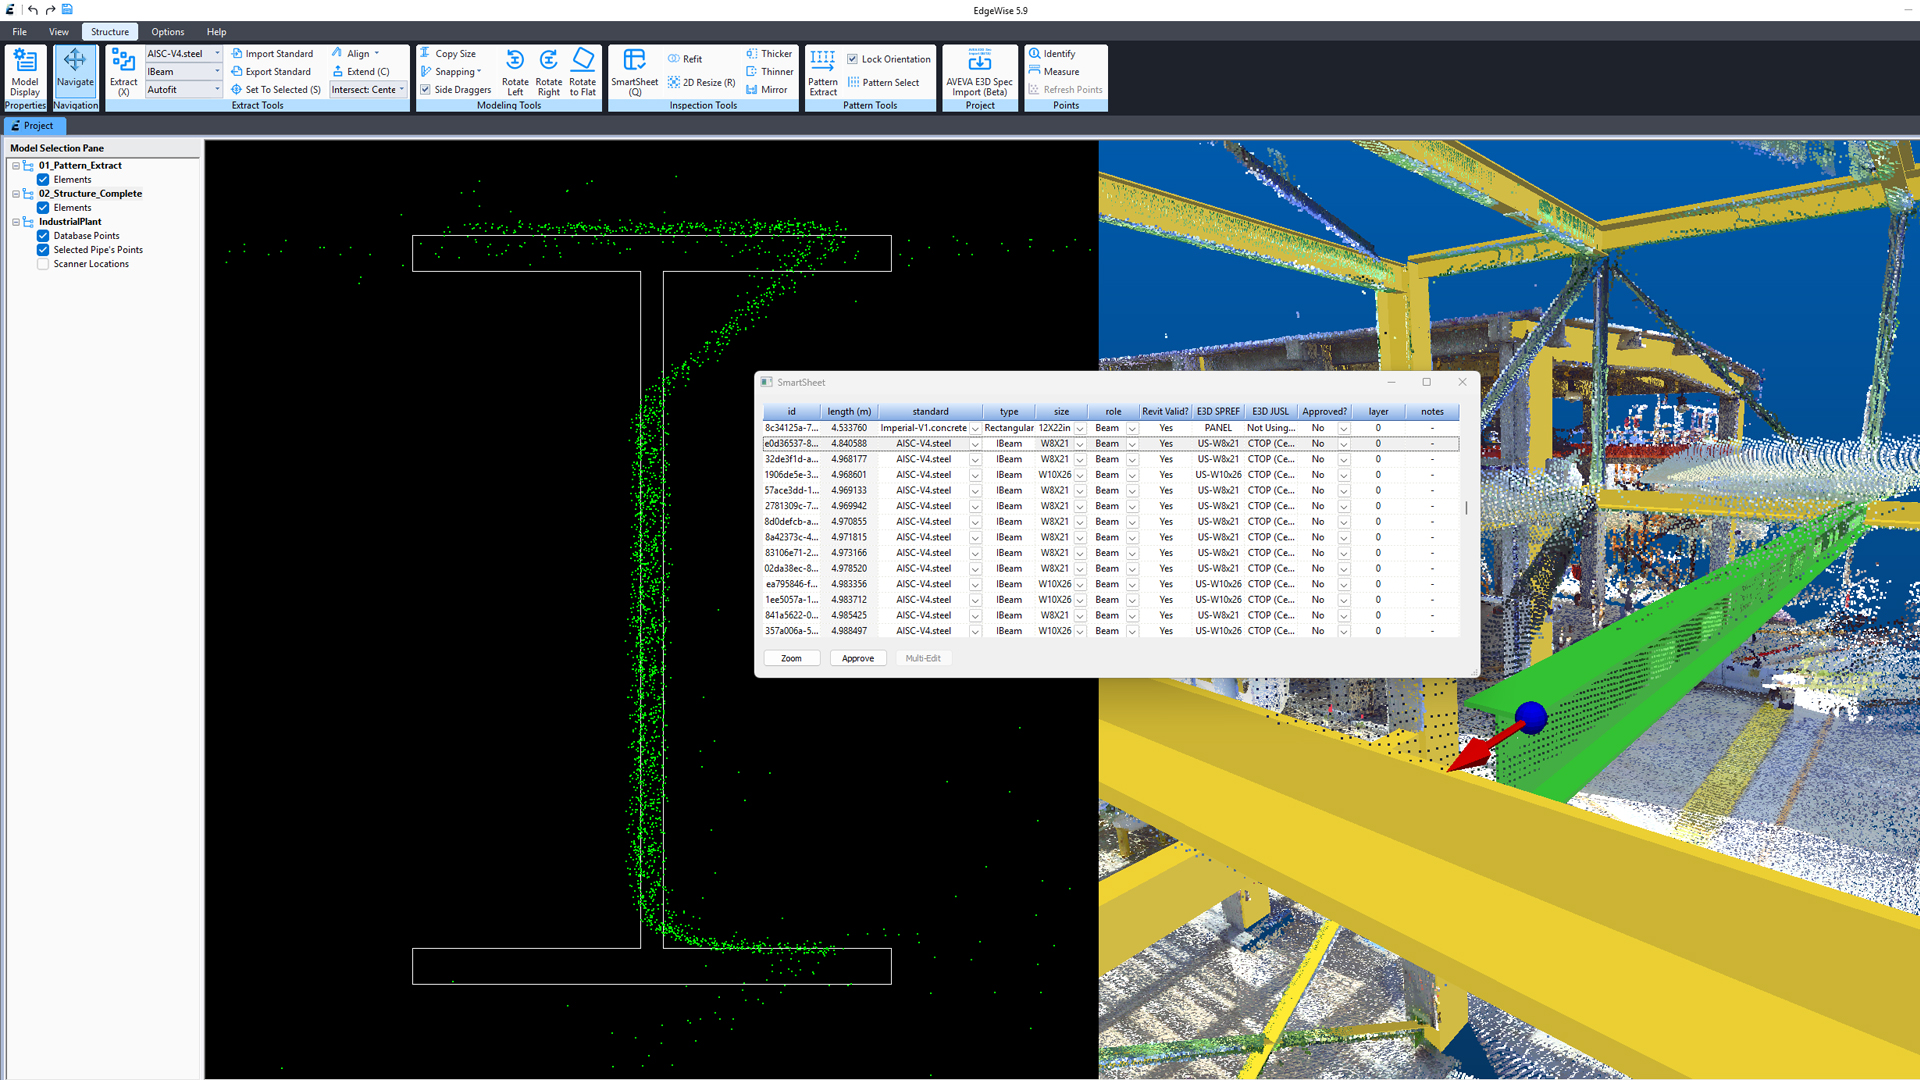Uncheck Database Points under IndustrialPlant
Screen dimensions: 1920x1080
(x=43, y=235)
